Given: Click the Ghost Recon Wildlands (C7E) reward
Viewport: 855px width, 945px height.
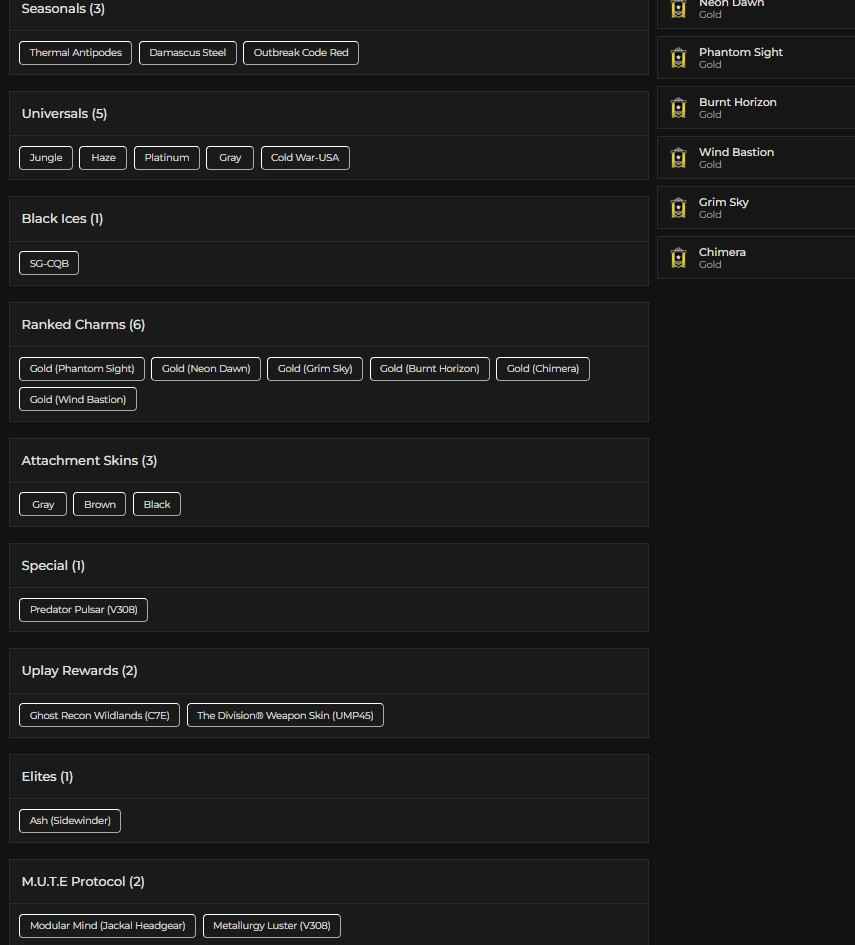Looking at the screenshot, I should tap(99, 715).
